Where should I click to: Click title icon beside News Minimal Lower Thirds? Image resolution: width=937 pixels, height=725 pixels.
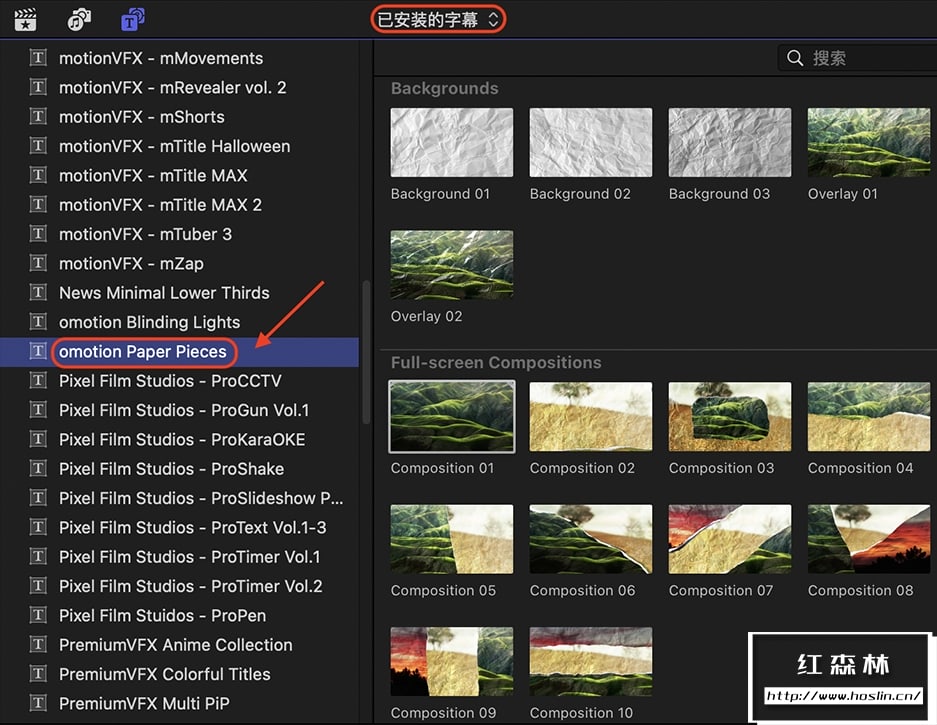point(38,292)
